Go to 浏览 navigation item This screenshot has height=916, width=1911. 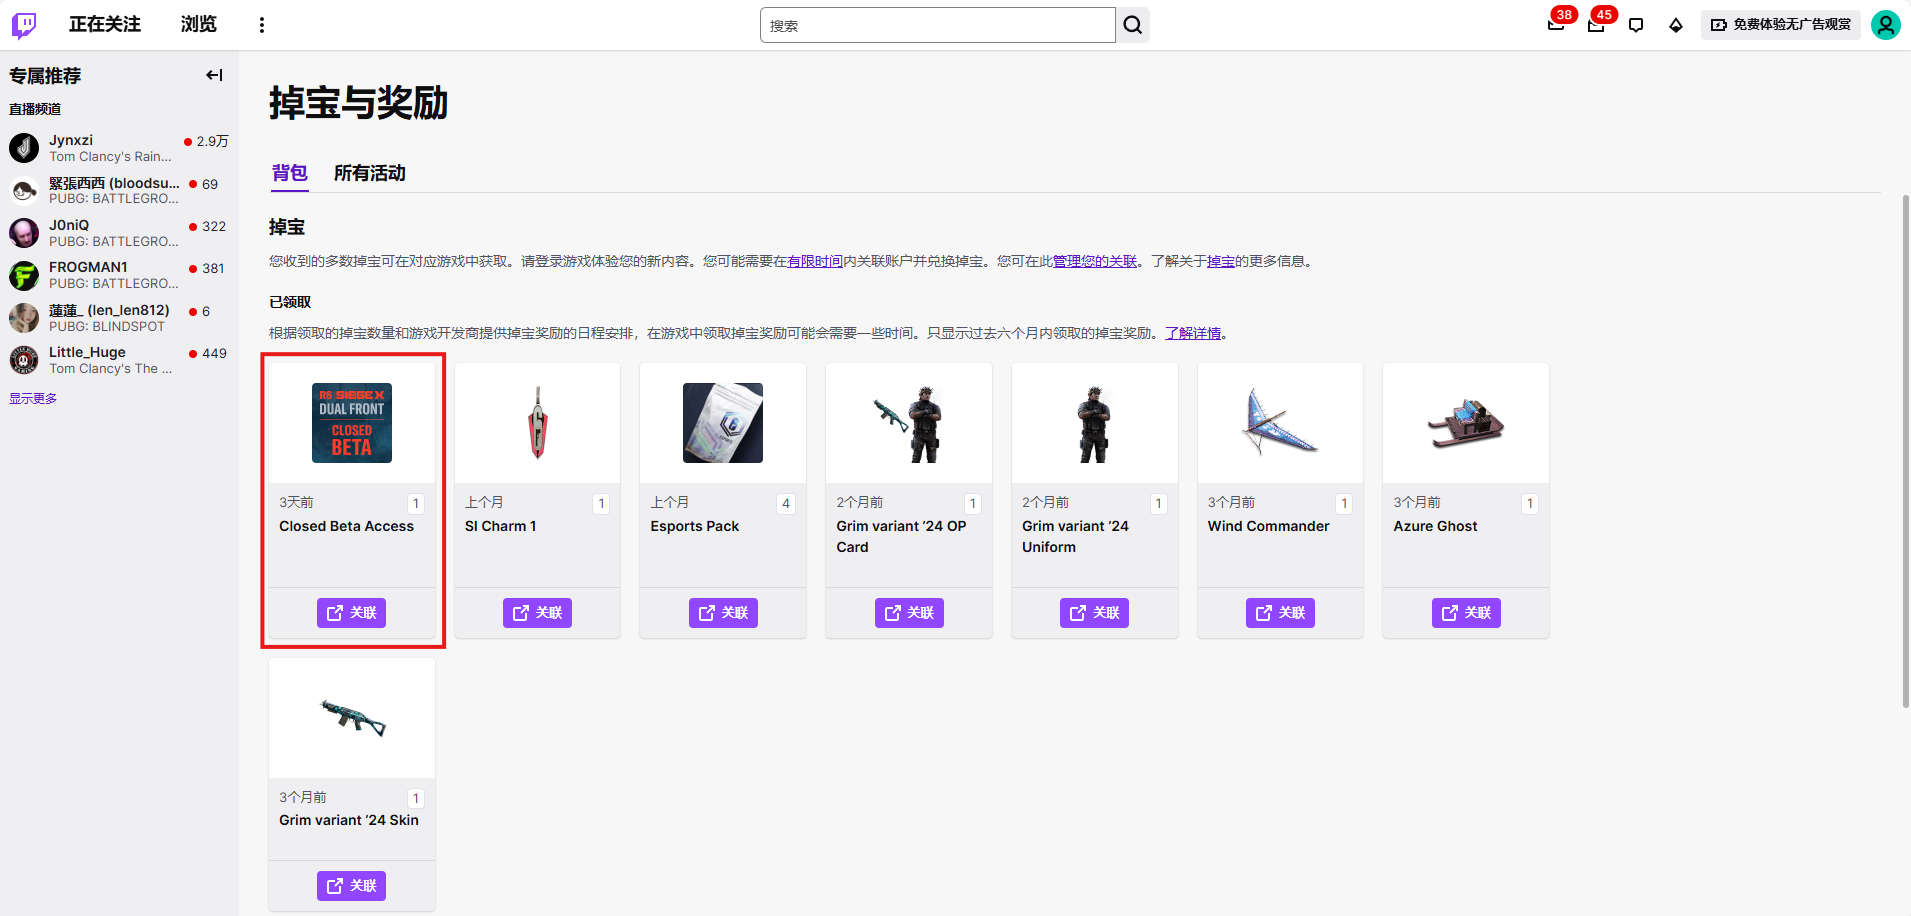[199, 24]
